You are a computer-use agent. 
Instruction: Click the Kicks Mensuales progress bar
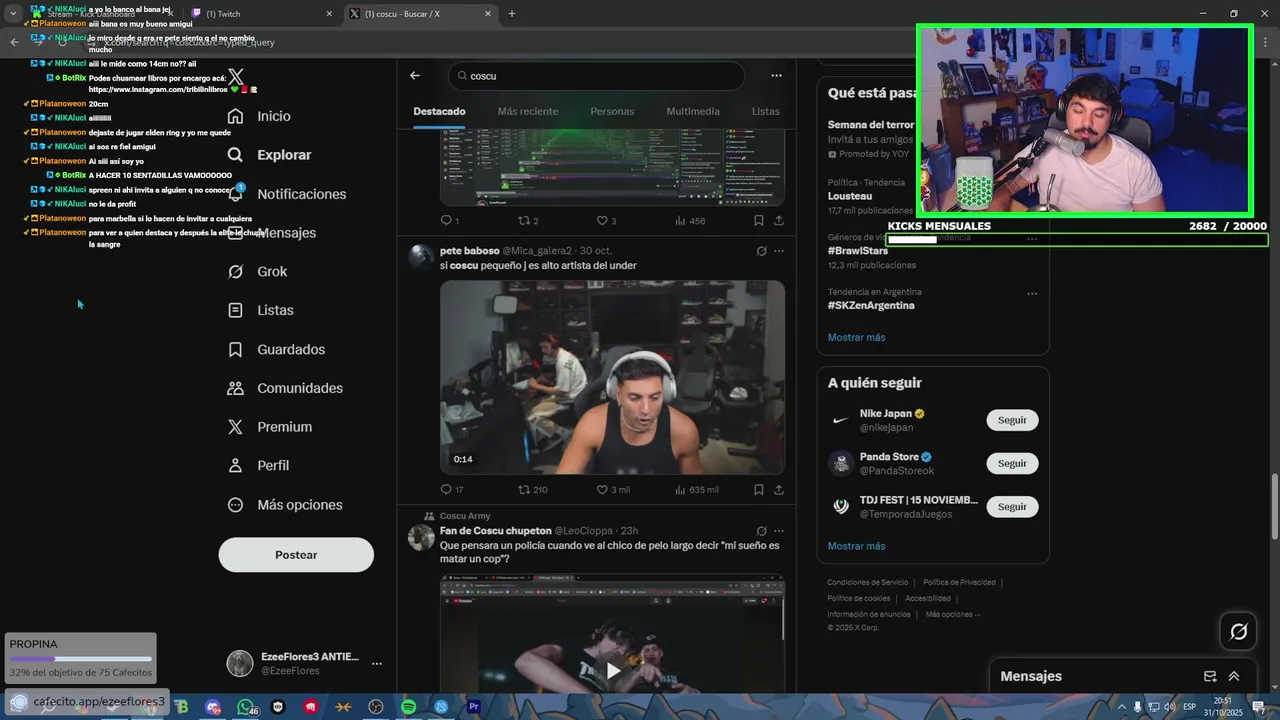click(x=1077, y=240)
